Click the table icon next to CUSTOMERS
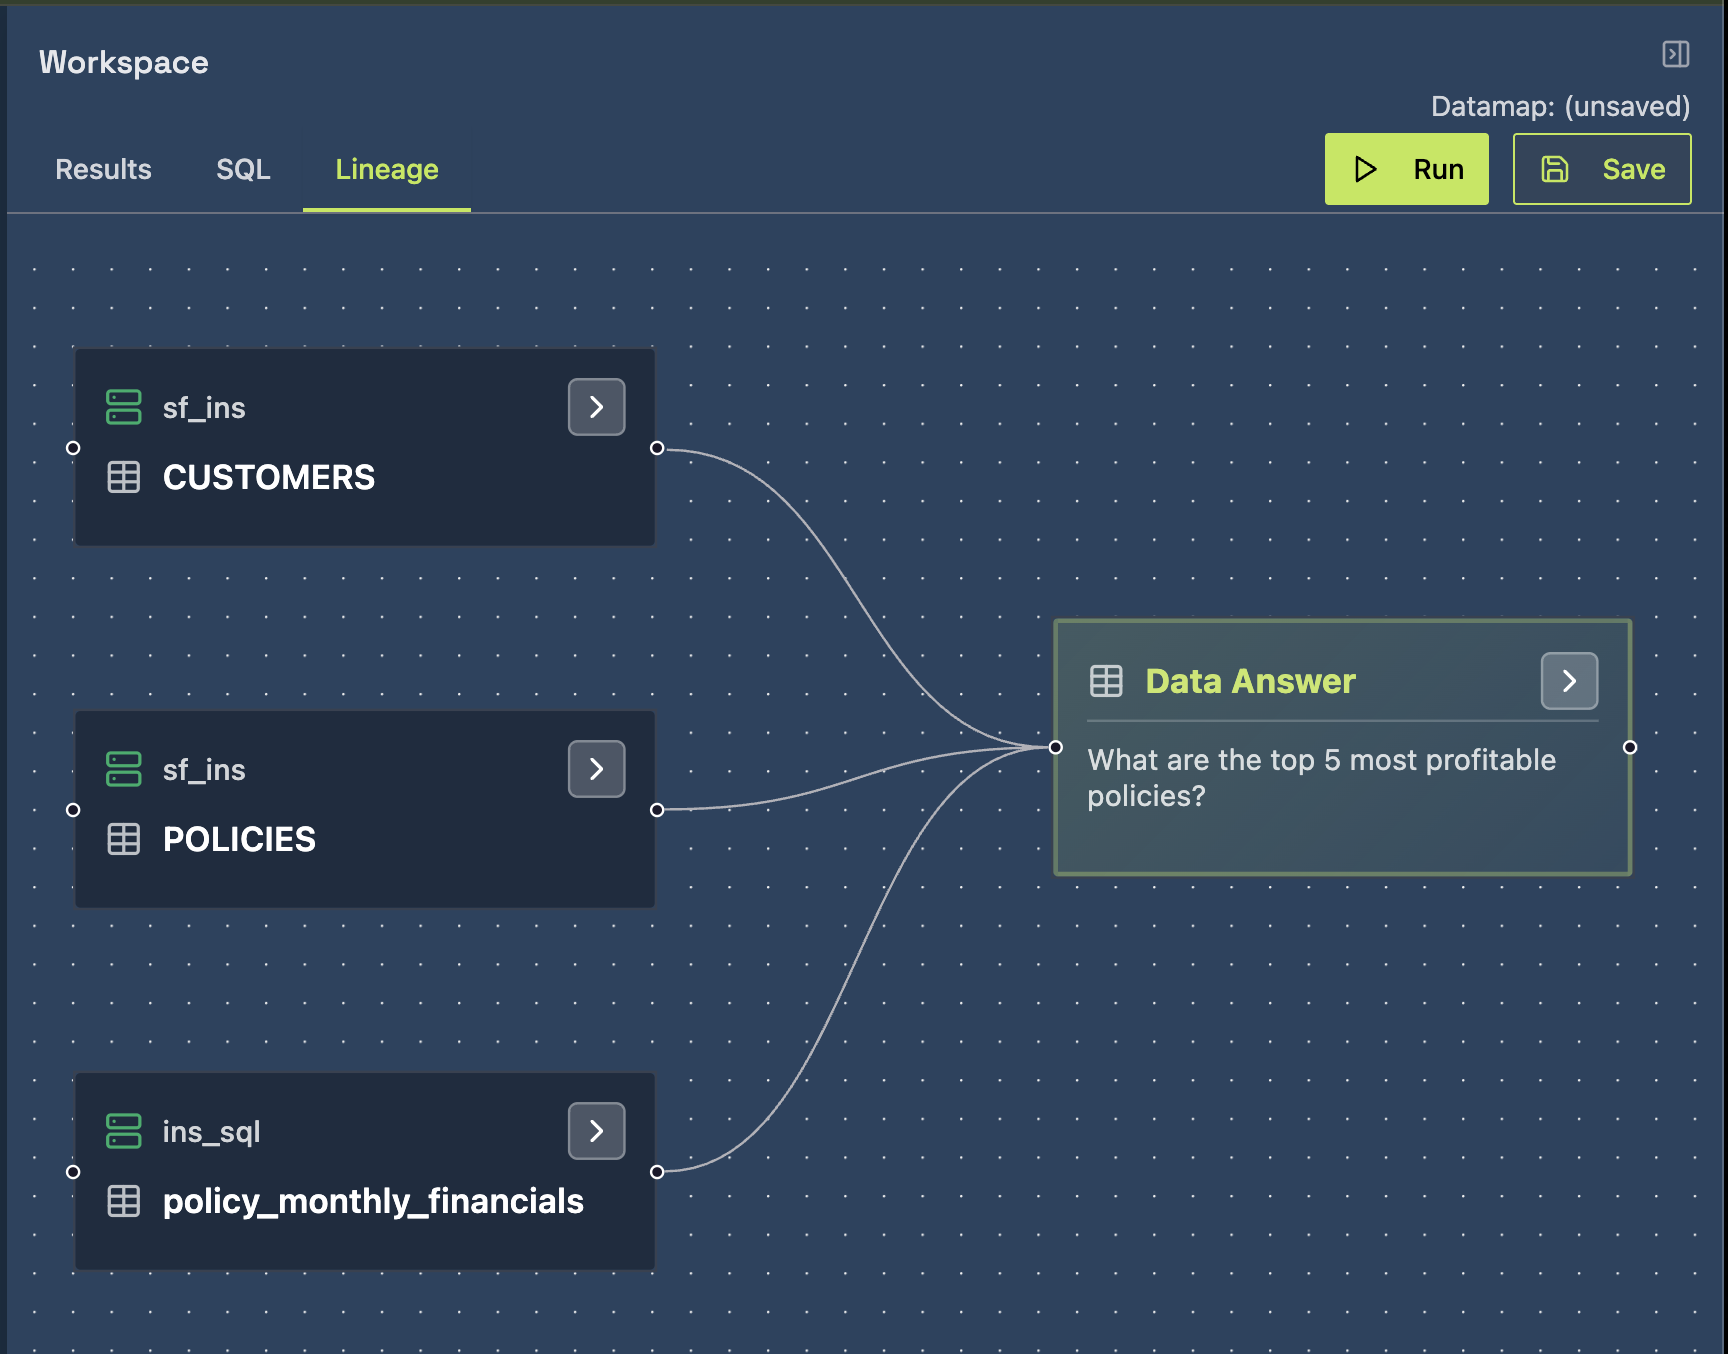Image resolution: width=1728 pixels, height=1354 pixels. coord(124,477)
